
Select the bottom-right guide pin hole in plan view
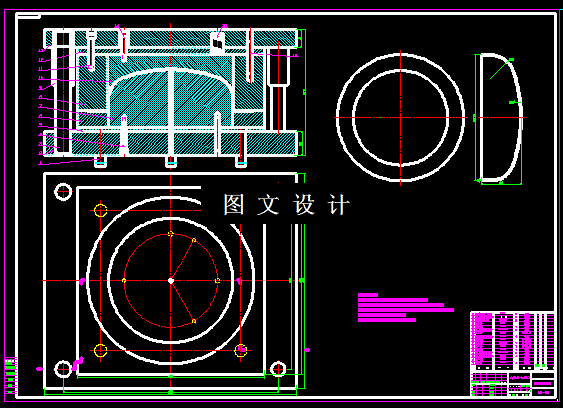pyautogui.click(x=278, y=369)
